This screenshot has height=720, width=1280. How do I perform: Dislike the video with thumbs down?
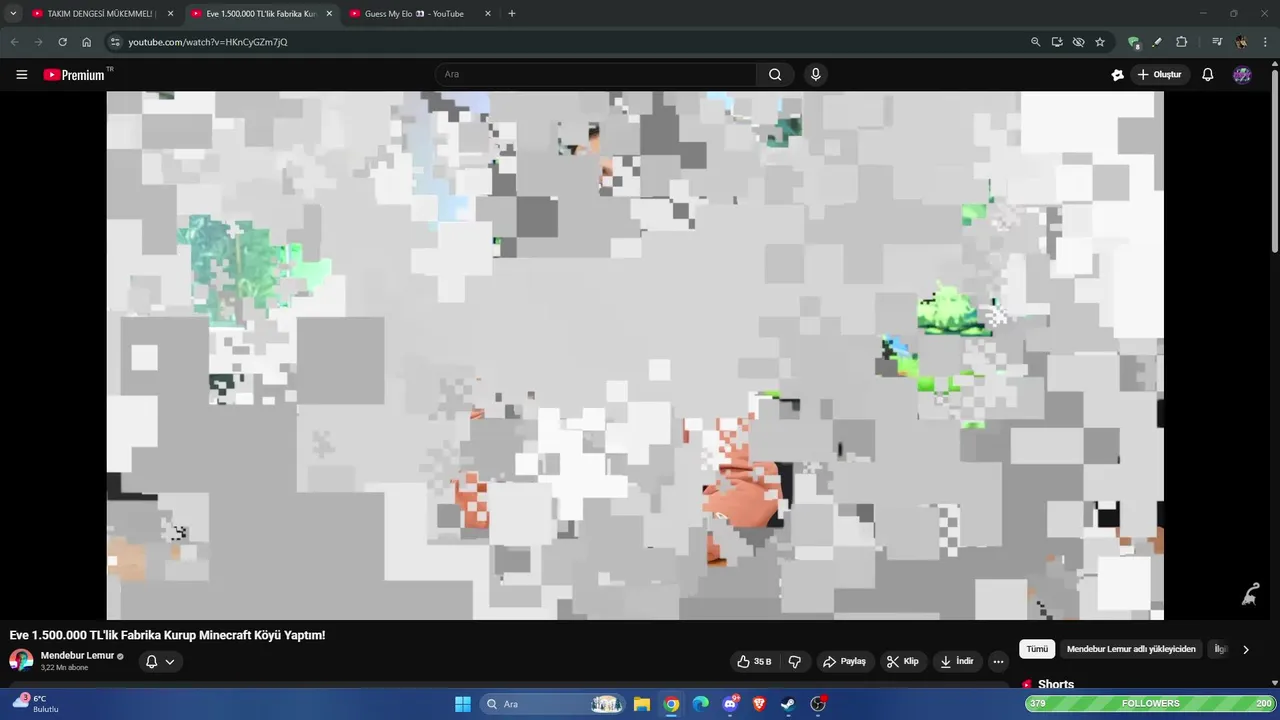point(795,662)
